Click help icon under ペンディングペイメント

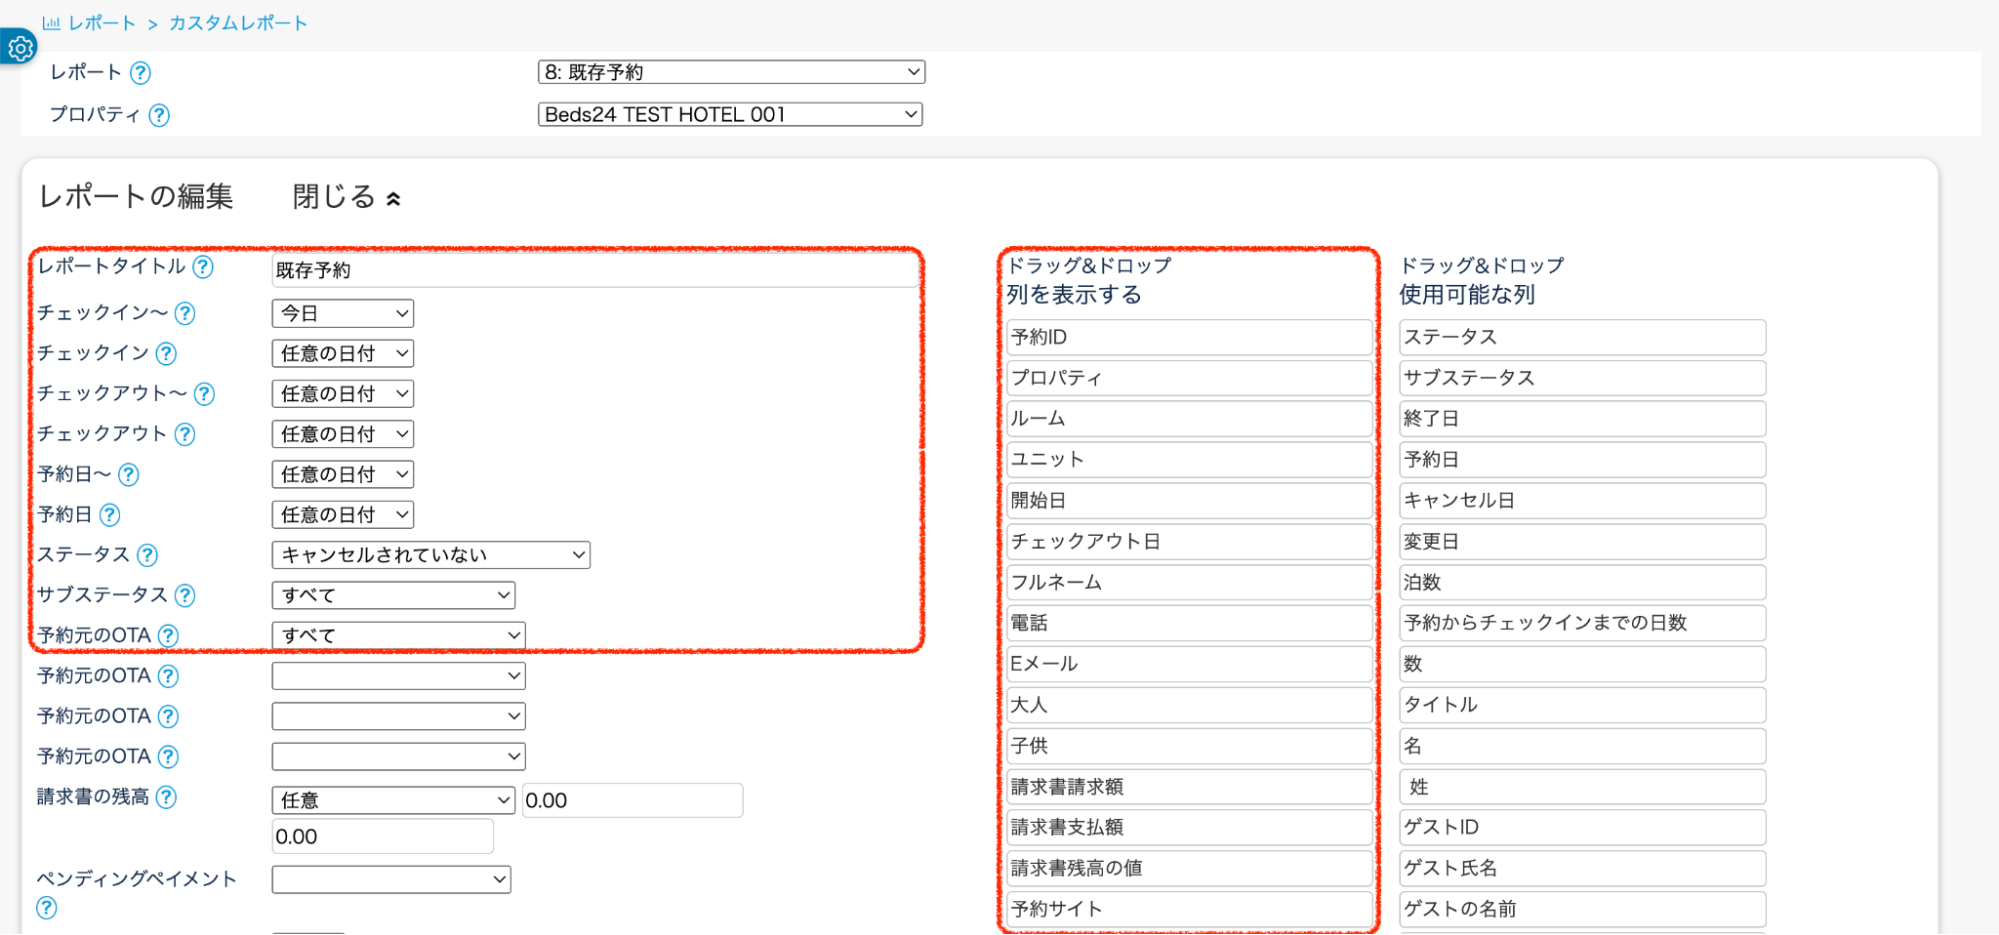tap(47, 908)
